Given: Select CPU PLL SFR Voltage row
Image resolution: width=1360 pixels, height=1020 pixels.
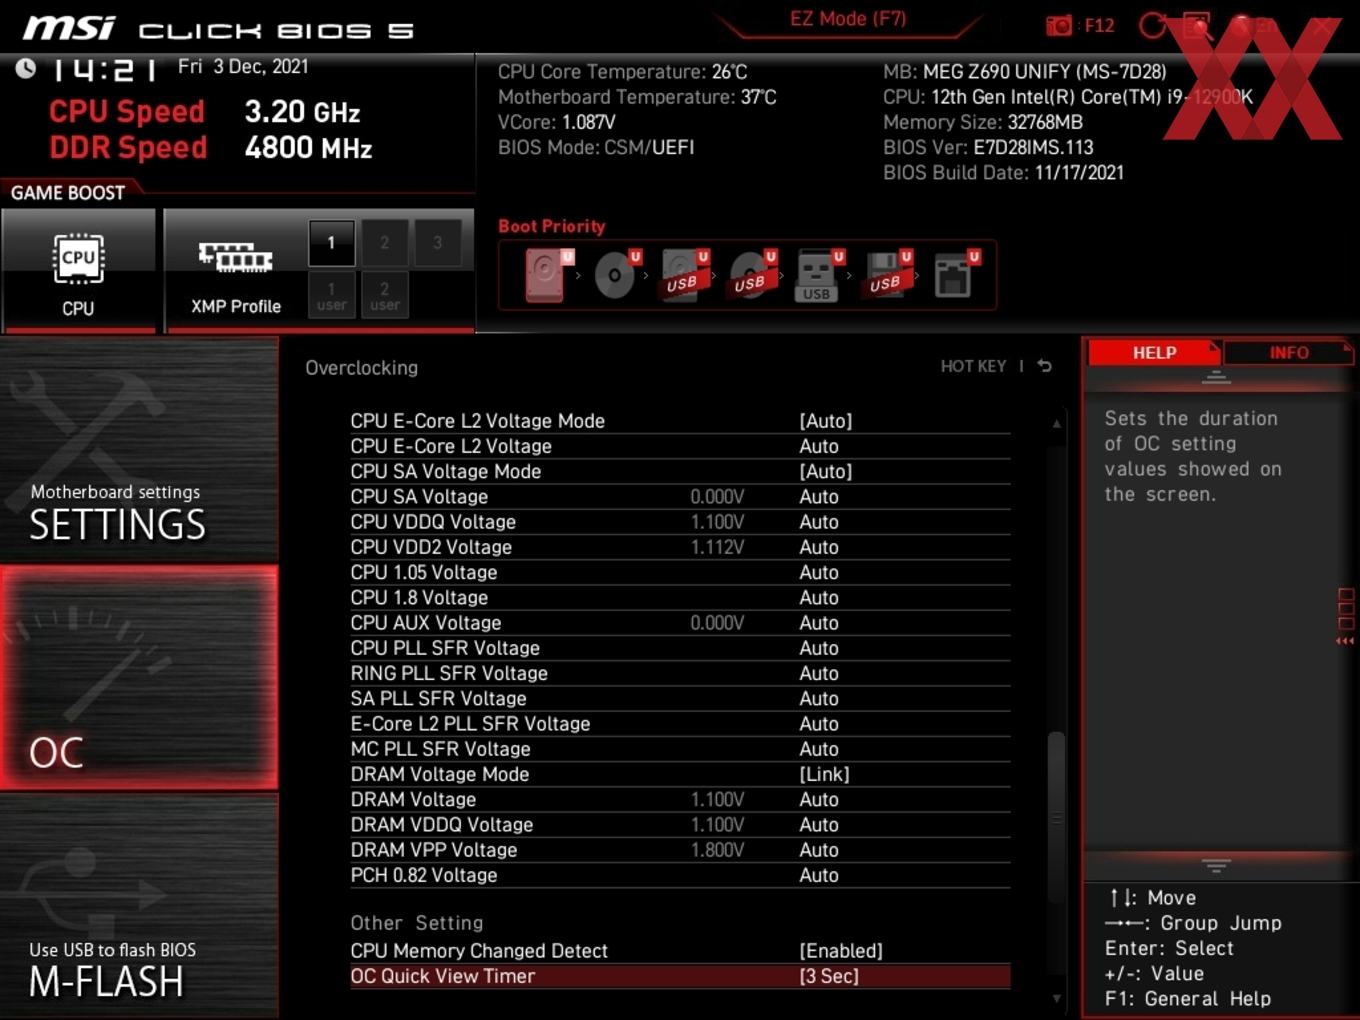Looking at the screenshot, I should 680,648.
